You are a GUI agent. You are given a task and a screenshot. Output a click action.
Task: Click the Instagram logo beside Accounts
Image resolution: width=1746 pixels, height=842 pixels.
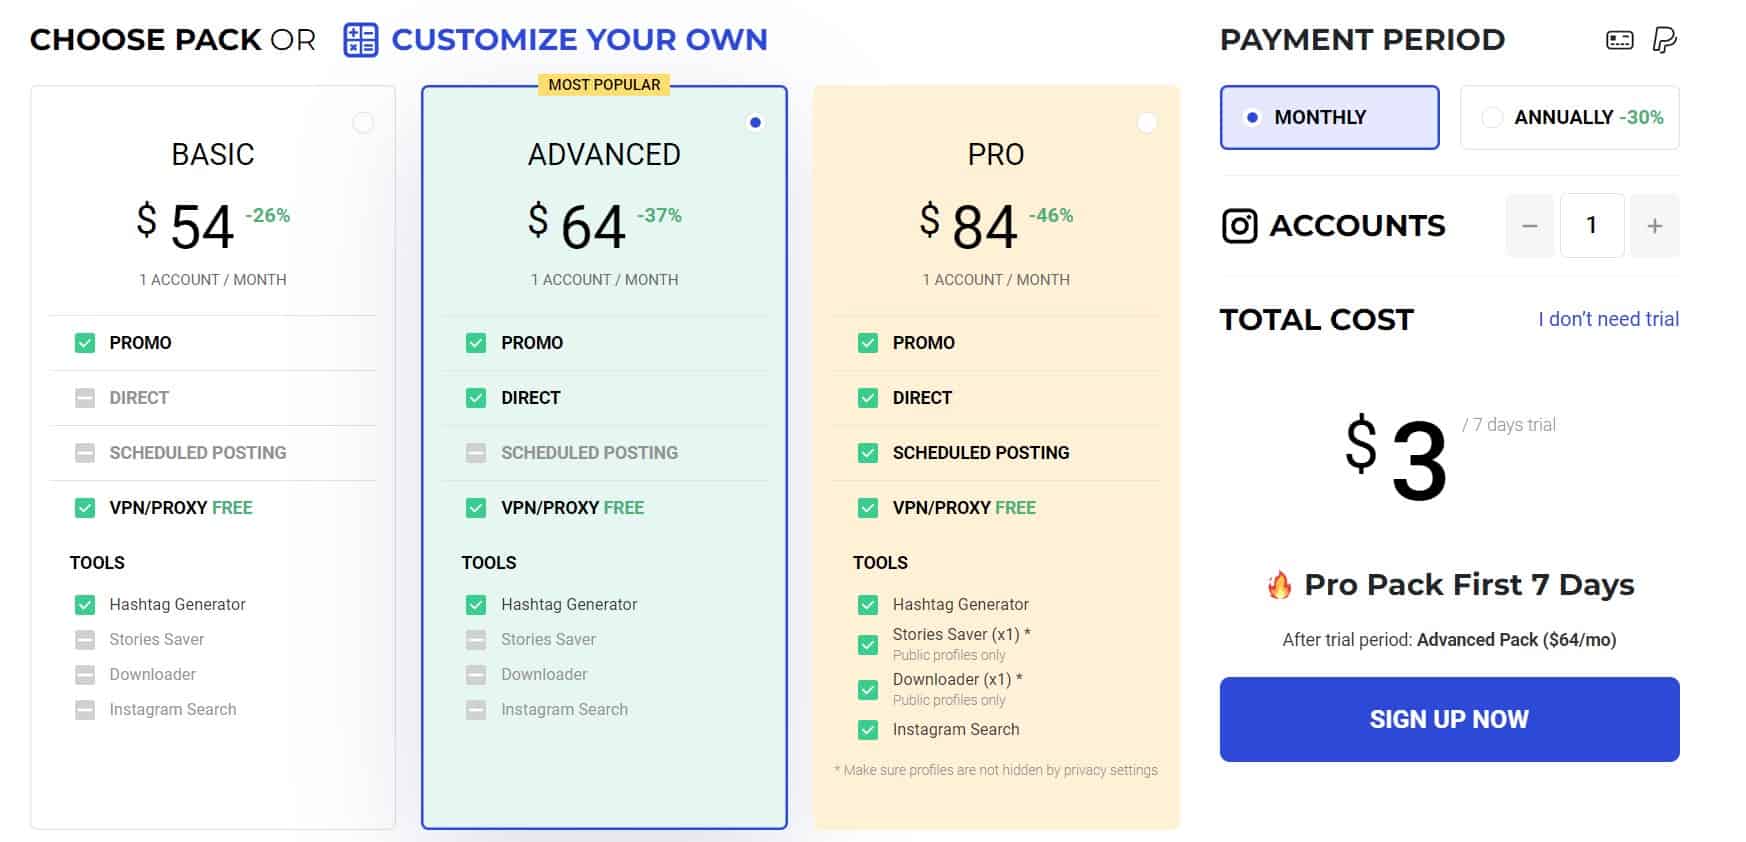[x=1239, y=226]
